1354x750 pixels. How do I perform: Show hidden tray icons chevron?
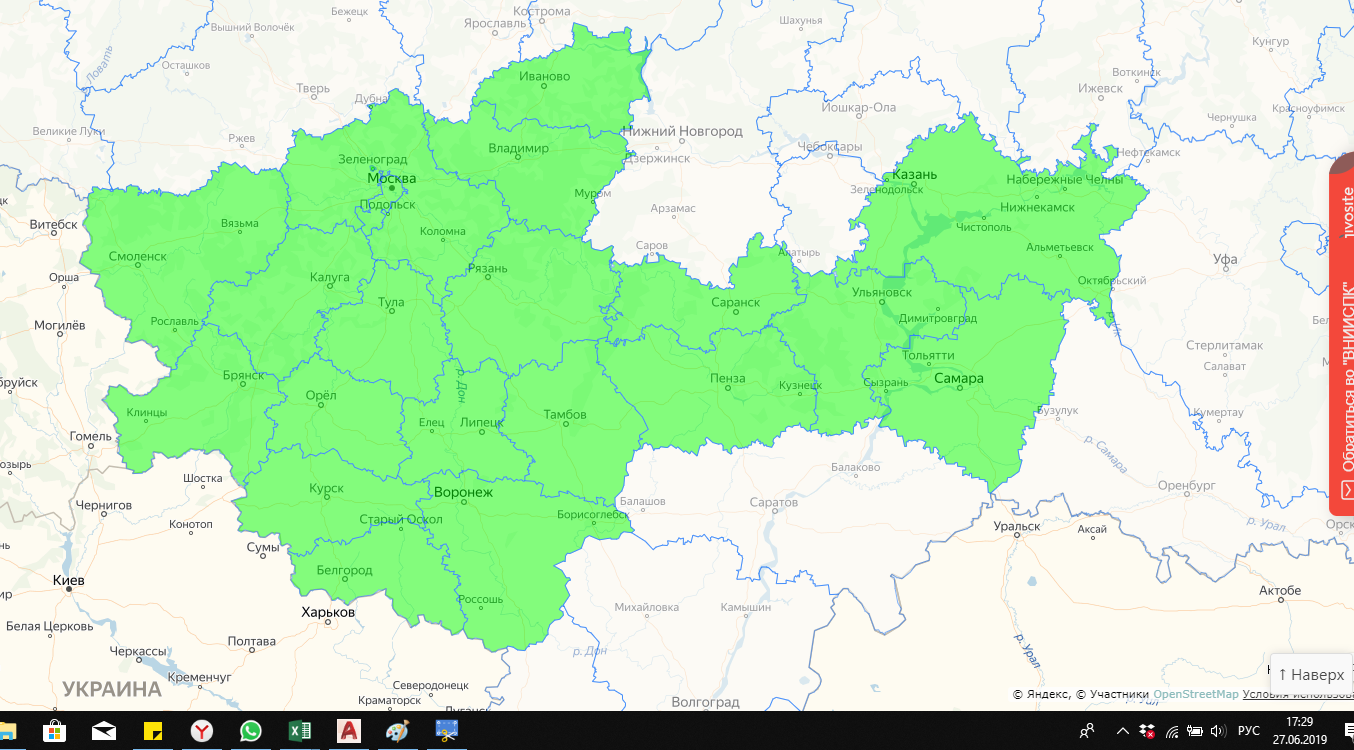(x=1123, y=731)
